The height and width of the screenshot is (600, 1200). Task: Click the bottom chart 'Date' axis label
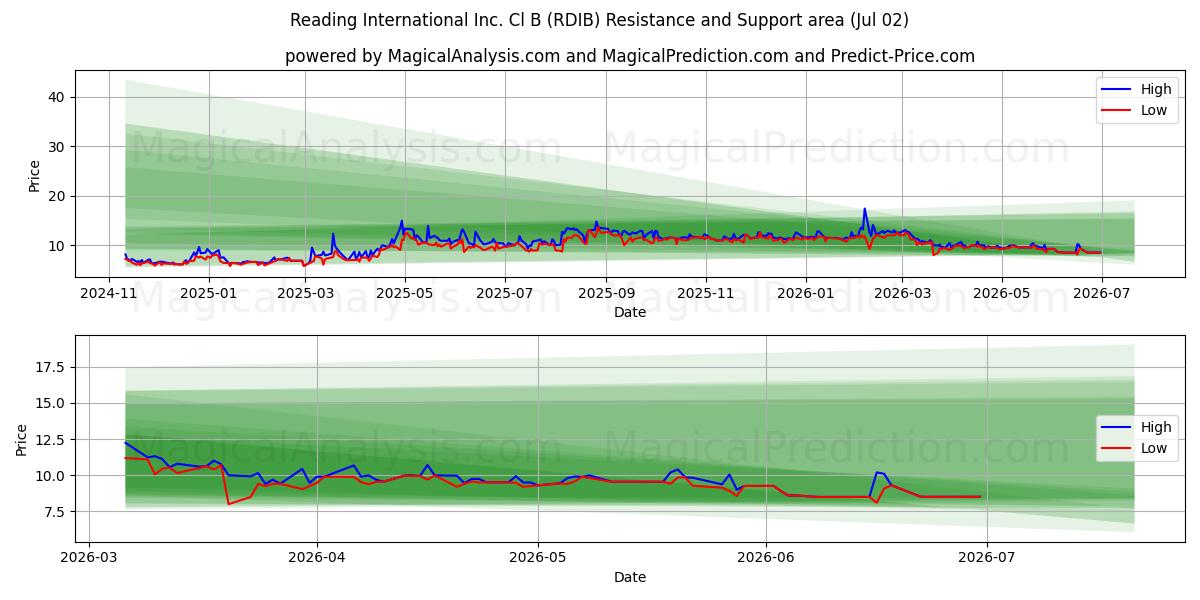pyautogui.click(x=630, y=577)
